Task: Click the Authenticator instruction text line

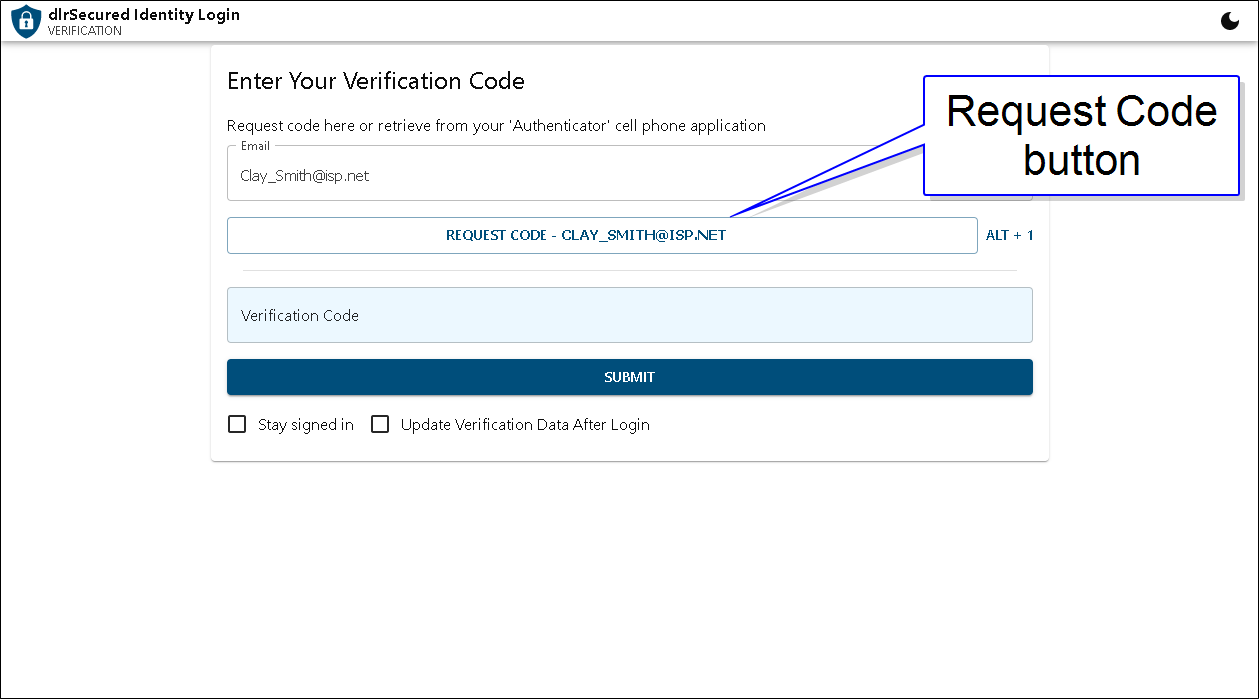Action: (x=496, y=126)
